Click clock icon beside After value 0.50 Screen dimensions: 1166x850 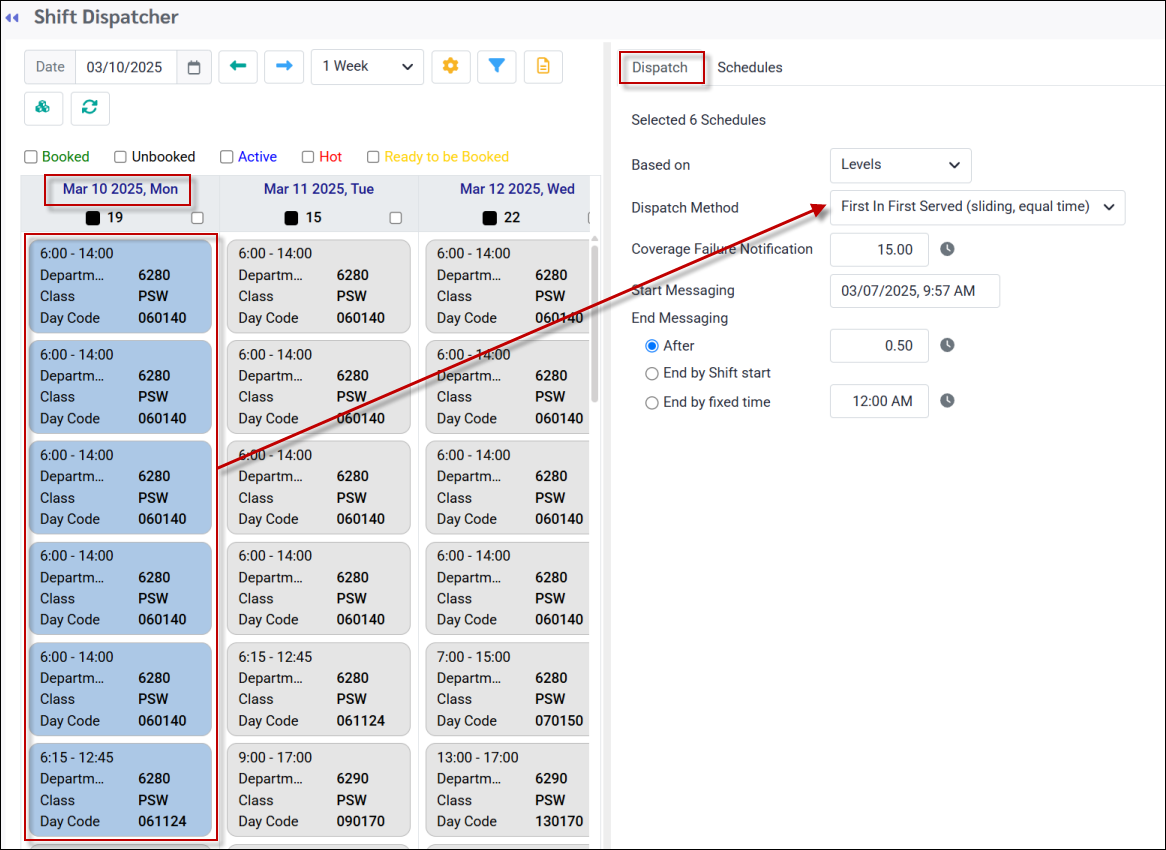pos(947,345)
